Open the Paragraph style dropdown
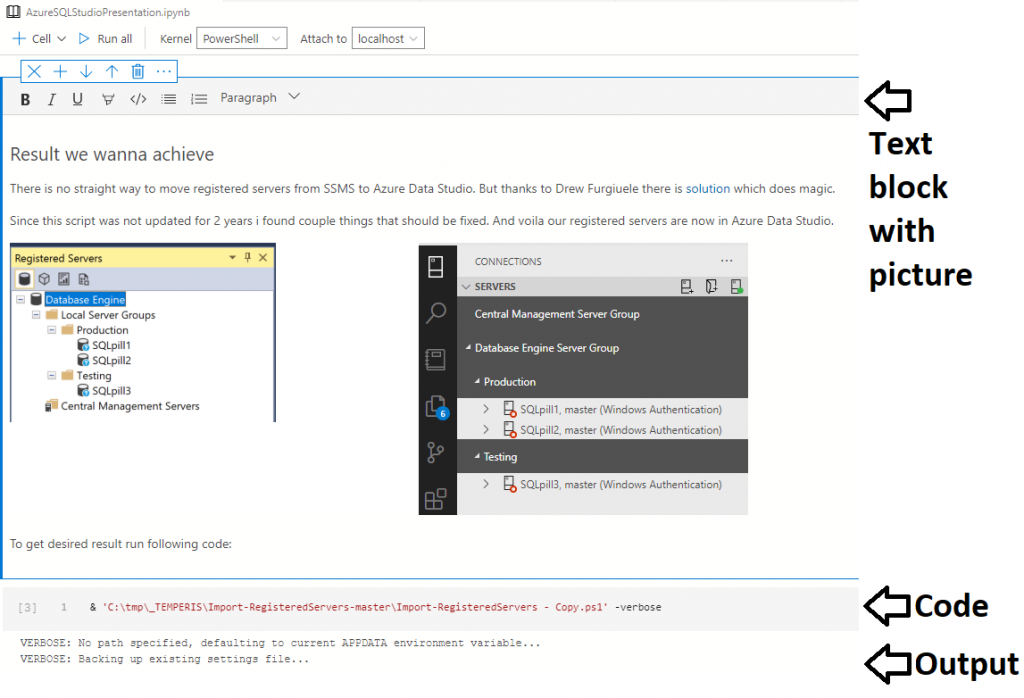Image resolution: width=1024 pixels, height=698 pixels. tap(259, 97)
